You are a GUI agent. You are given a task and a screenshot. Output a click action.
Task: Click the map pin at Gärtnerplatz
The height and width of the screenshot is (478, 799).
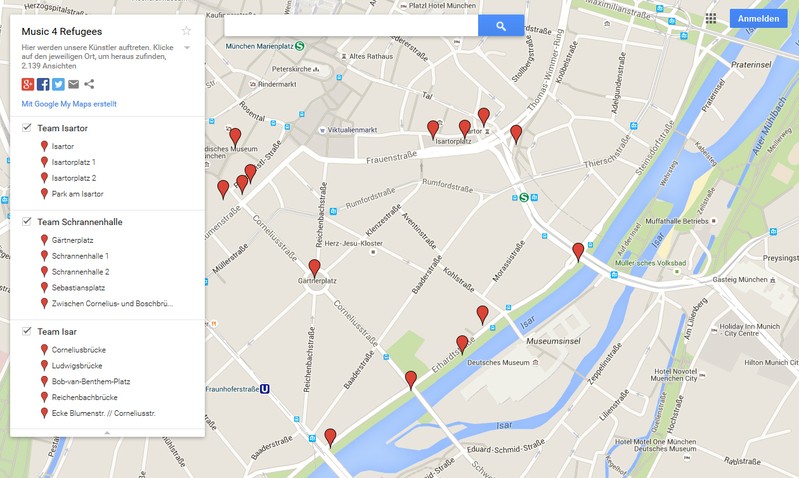[x=314, y=267]
